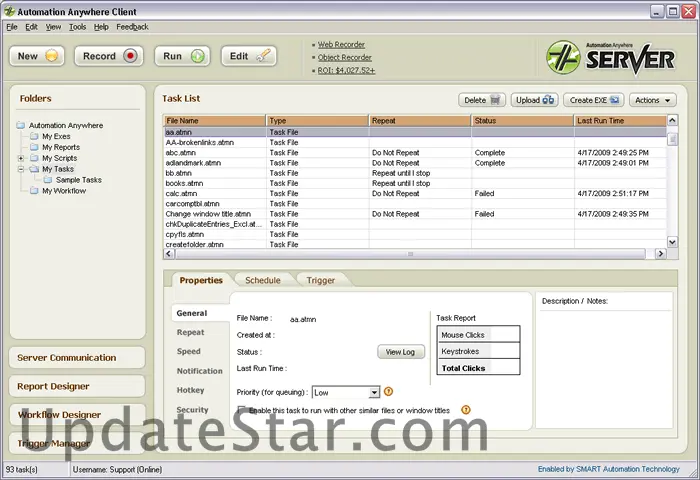Upload the task to server

(x=535, y=100)
